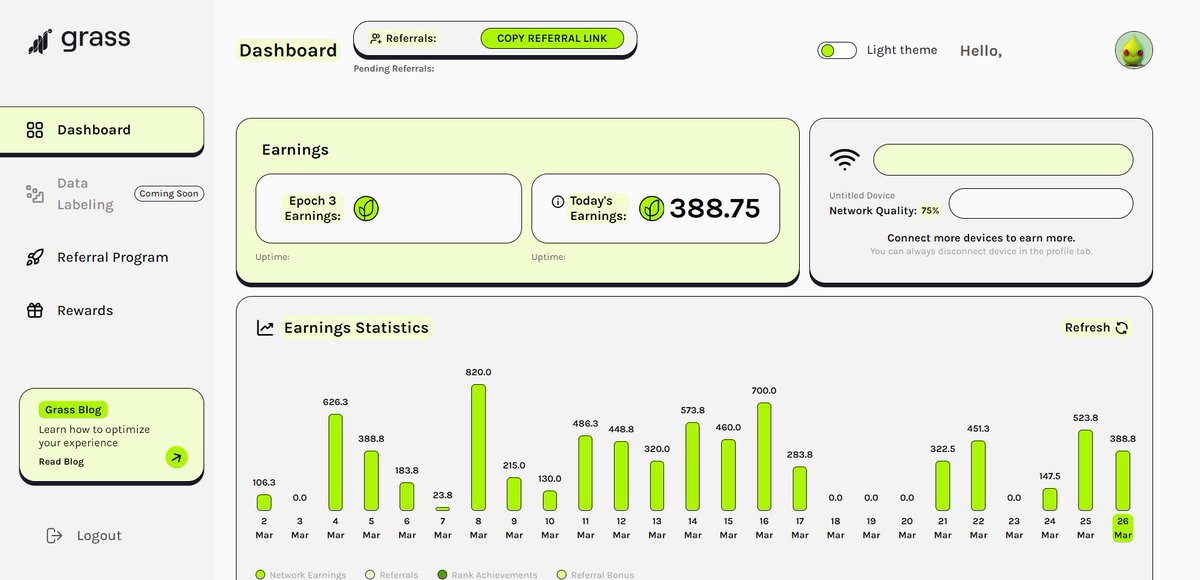Click the Pending Referrals text
Viewport: 1200px width, 580px height.
(x=394, y=69)
